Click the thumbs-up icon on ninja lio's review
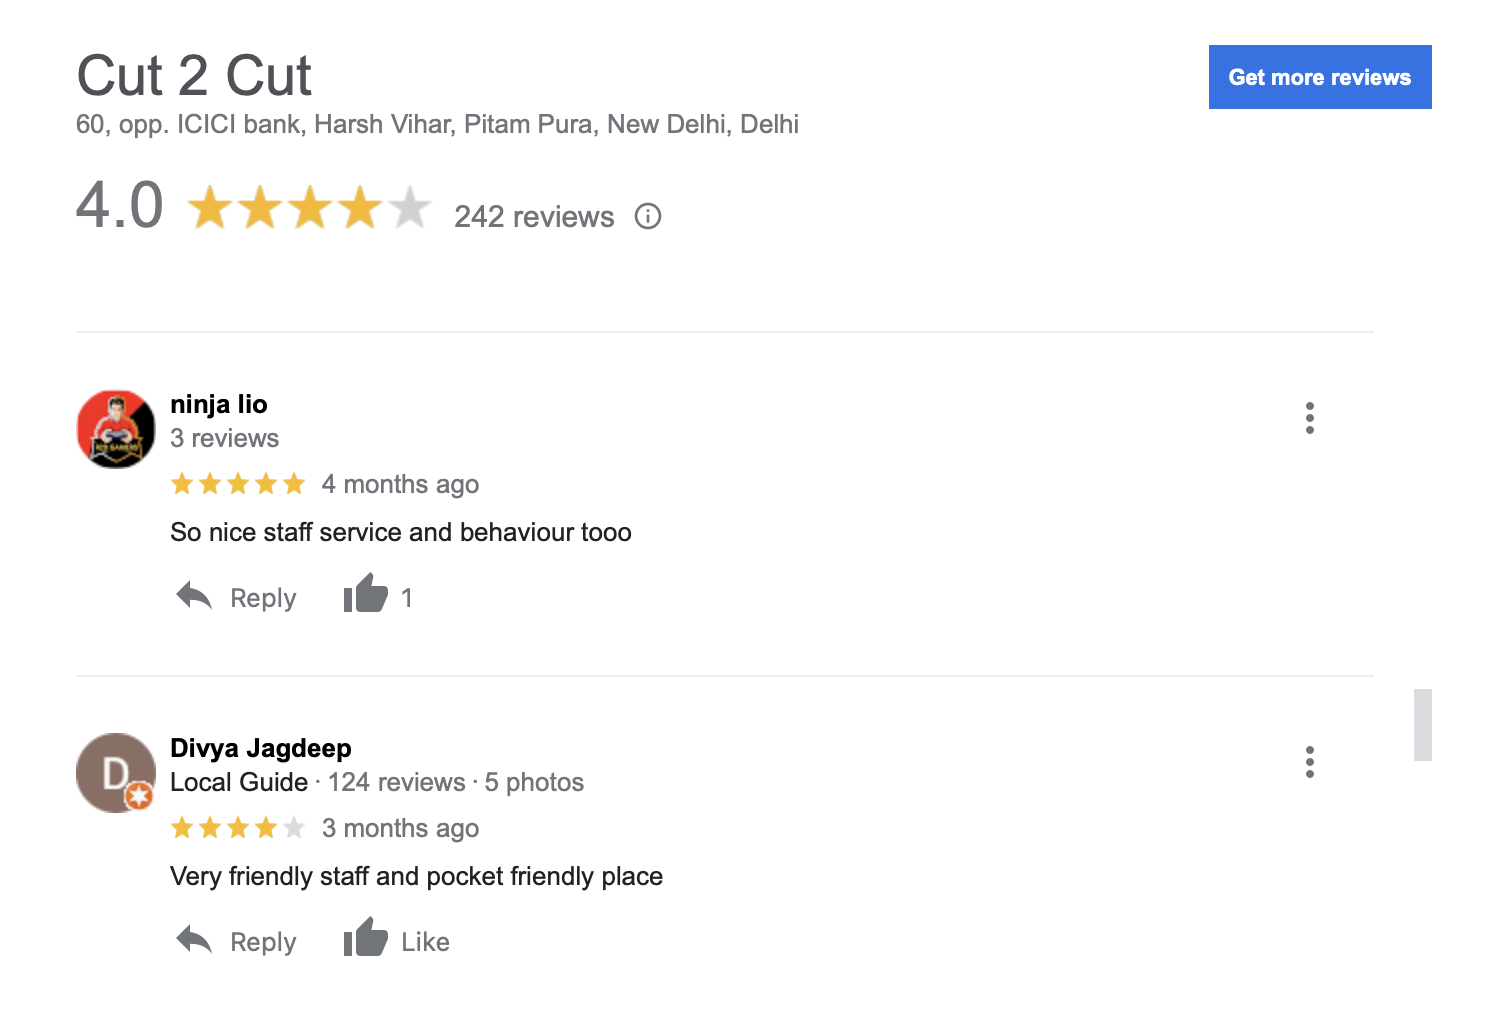This screenshot has width=1508, height=1018. pyautogui.click(x=365, y=593)
